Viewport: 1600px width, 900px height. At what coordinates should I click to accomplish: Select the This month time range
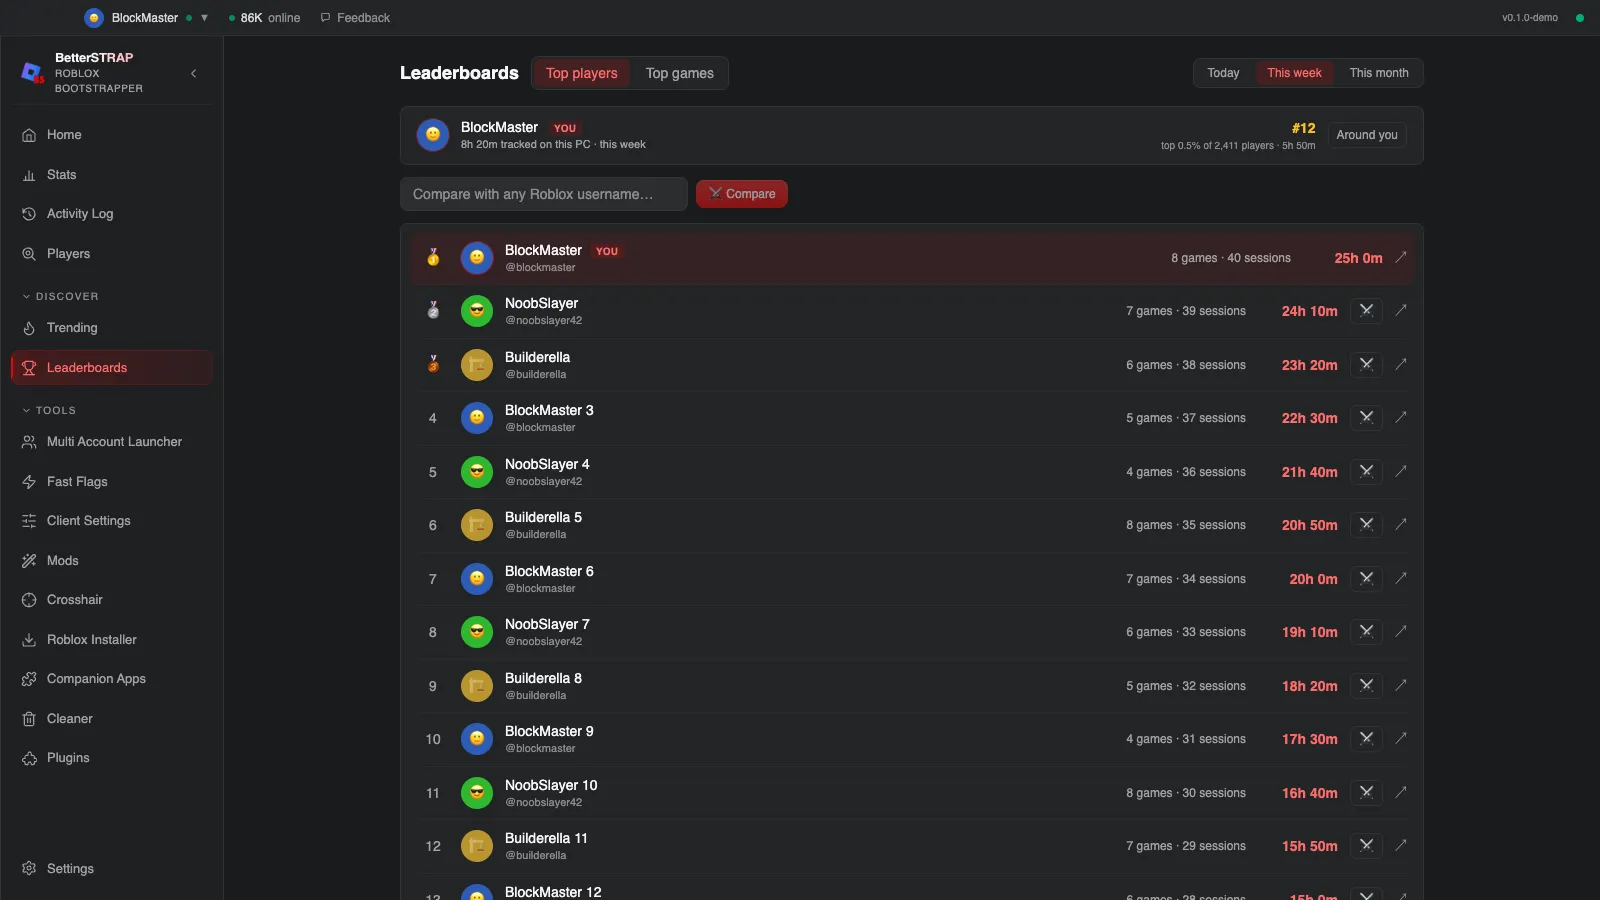click(1379, 73)
